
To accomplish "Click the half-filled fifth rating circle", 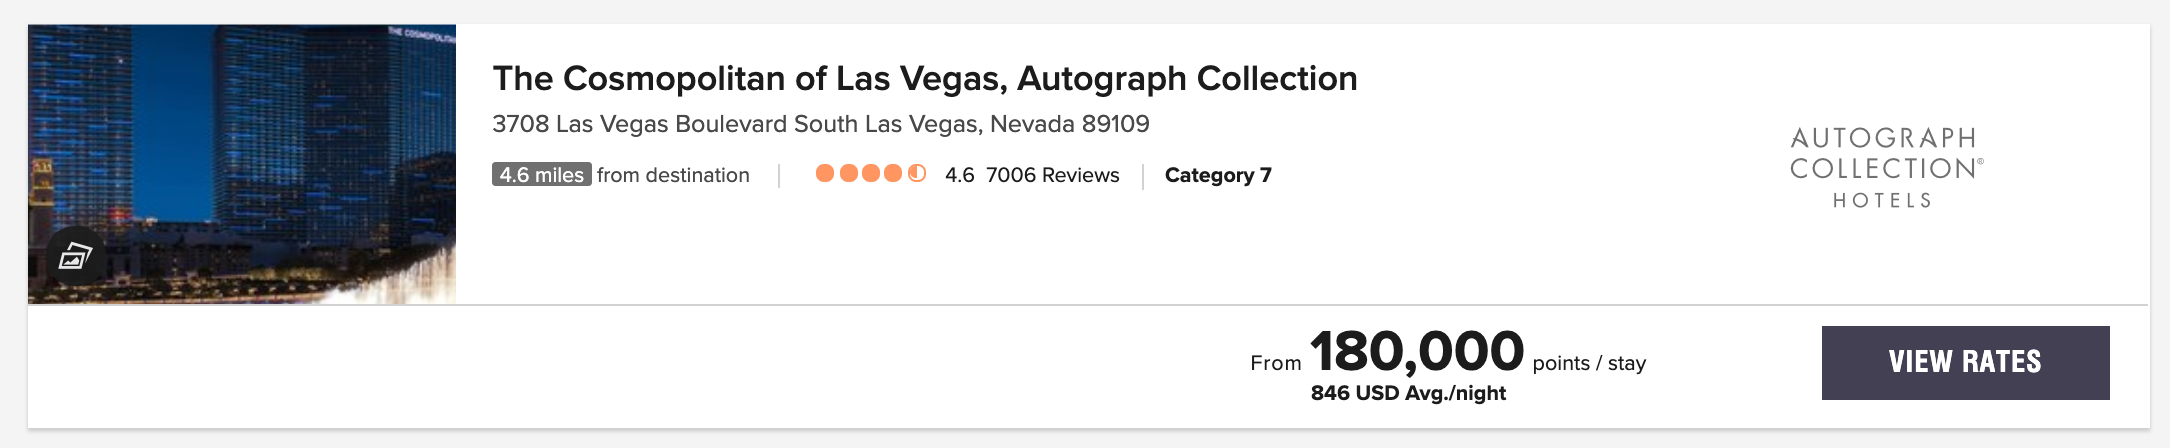I will point(917,174).
